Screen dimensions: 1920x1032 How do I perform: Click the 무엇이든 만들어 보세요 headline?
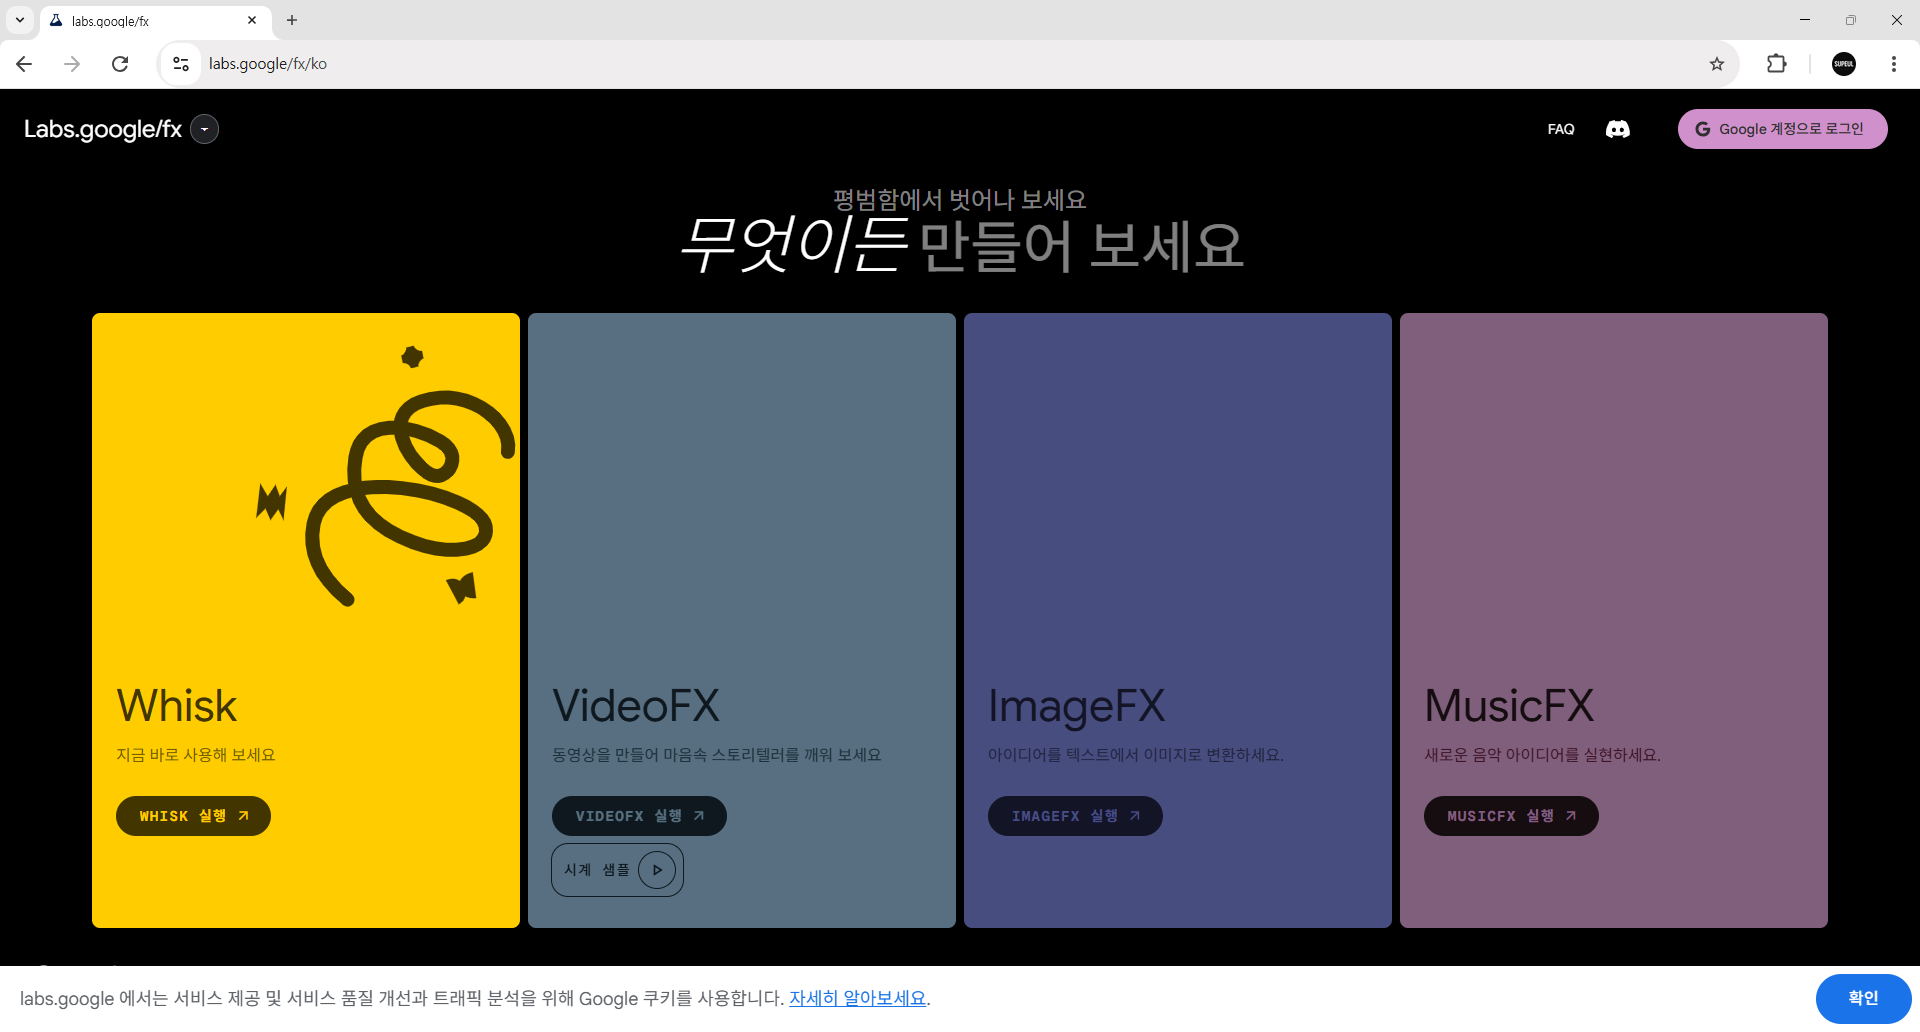pos(961,246)
